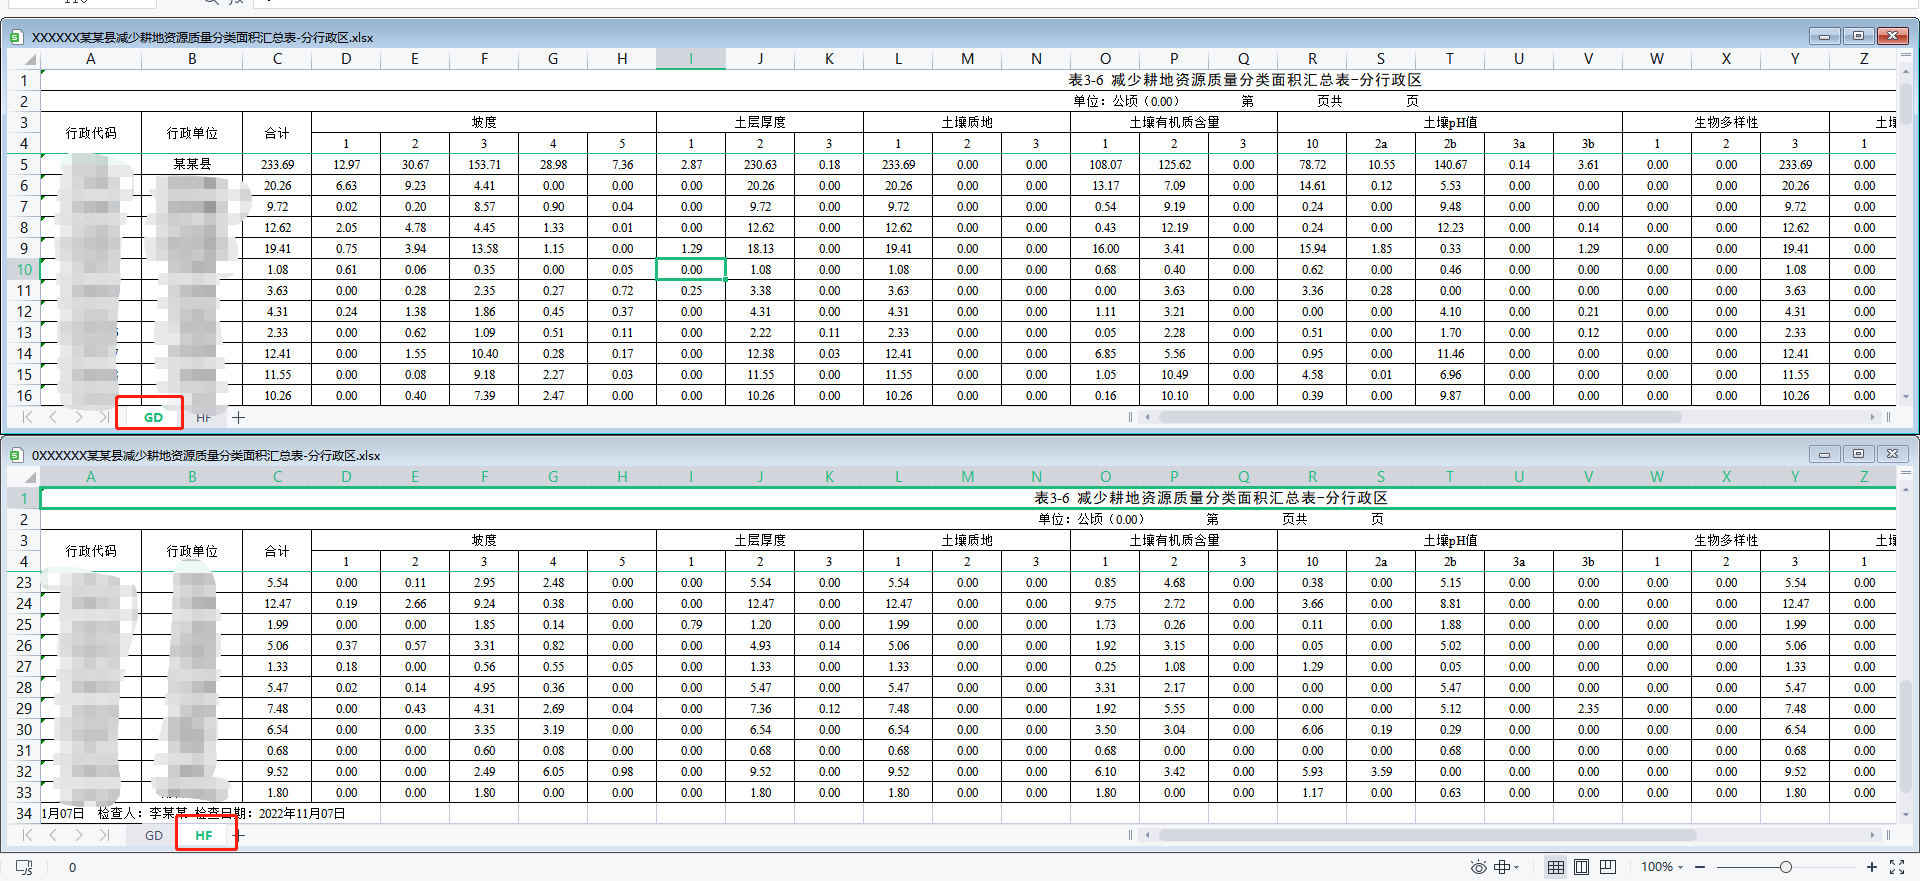Click the spreadsheet file icon in the bottom window title
Image resolution: width=1920 pixels, height=881 pixels.
point(16,455)
